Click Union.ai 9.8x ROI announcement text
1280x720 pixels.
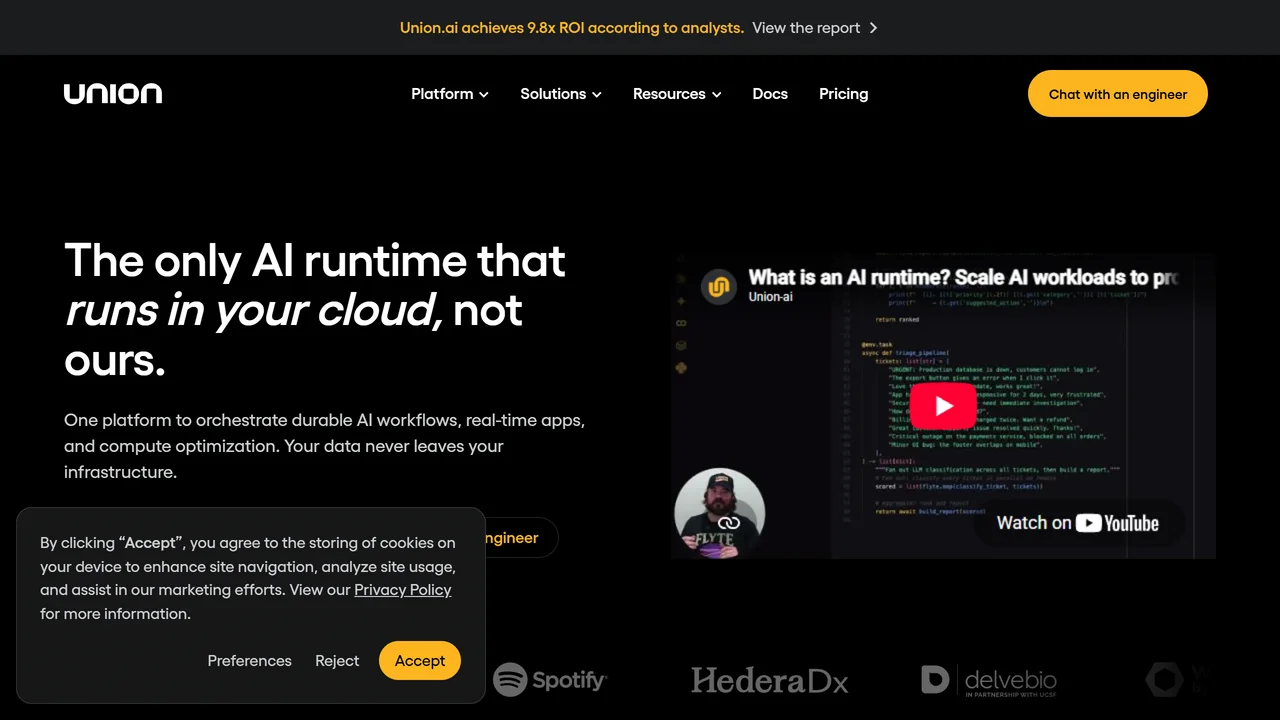point(572,28)
